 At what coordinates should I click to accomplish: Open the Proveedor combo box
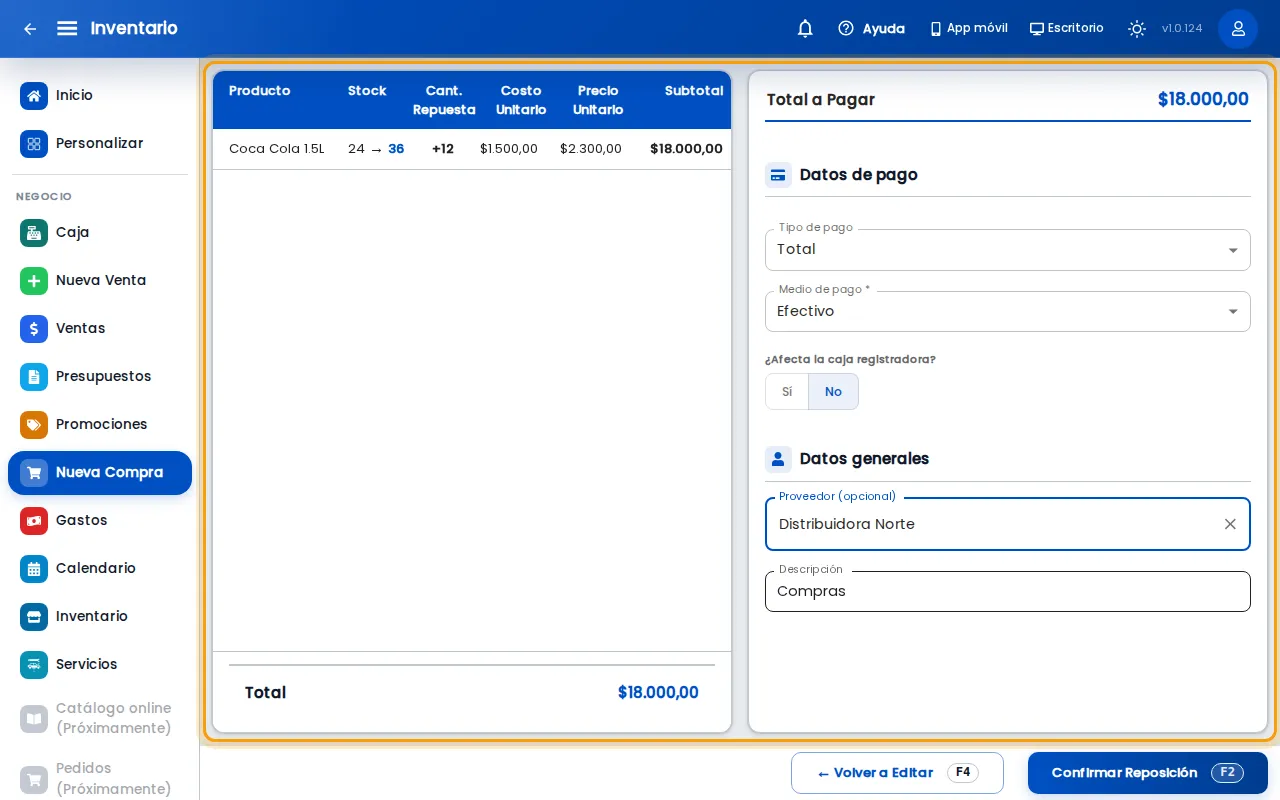(1008, 524)
